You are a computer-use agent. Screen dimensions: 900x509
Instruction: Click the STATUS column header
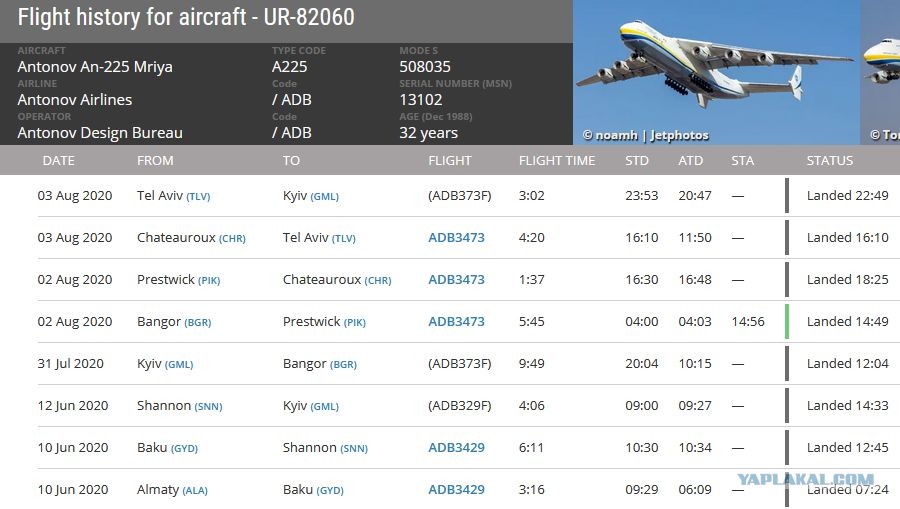coord(829,161)
